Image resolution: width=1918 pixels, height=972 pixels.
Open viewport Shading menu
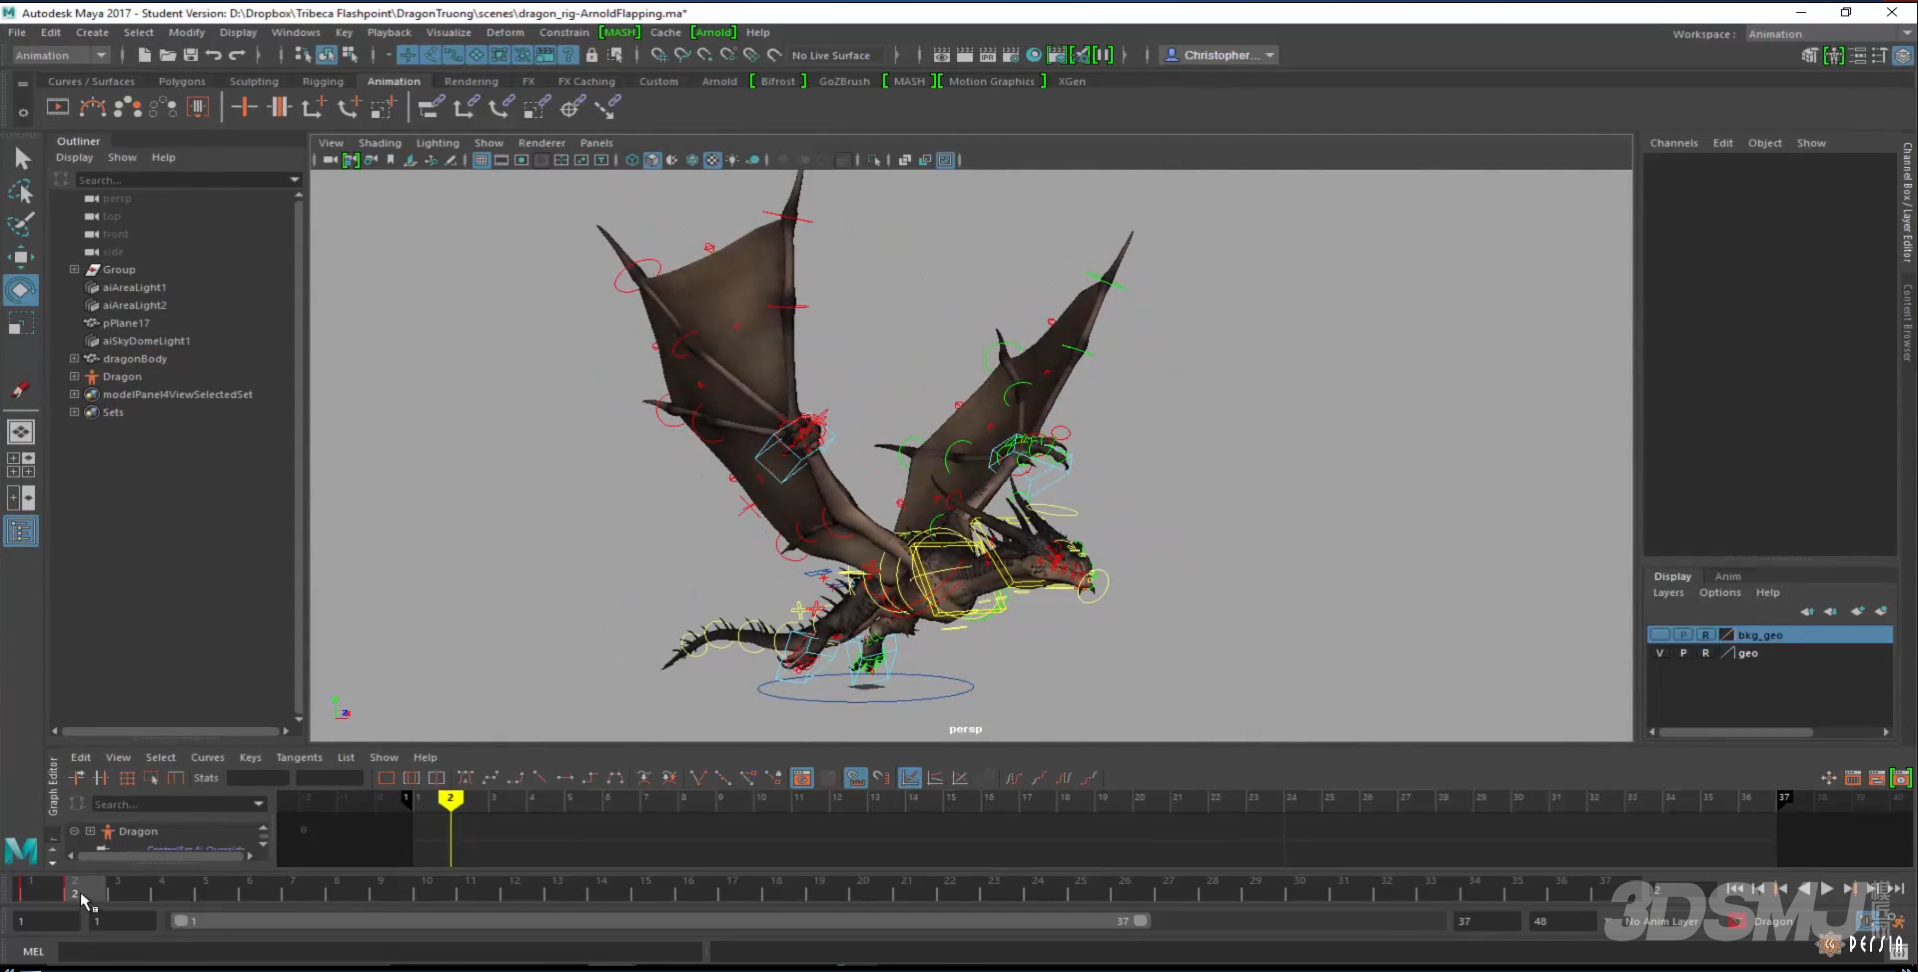pos(379,143)
